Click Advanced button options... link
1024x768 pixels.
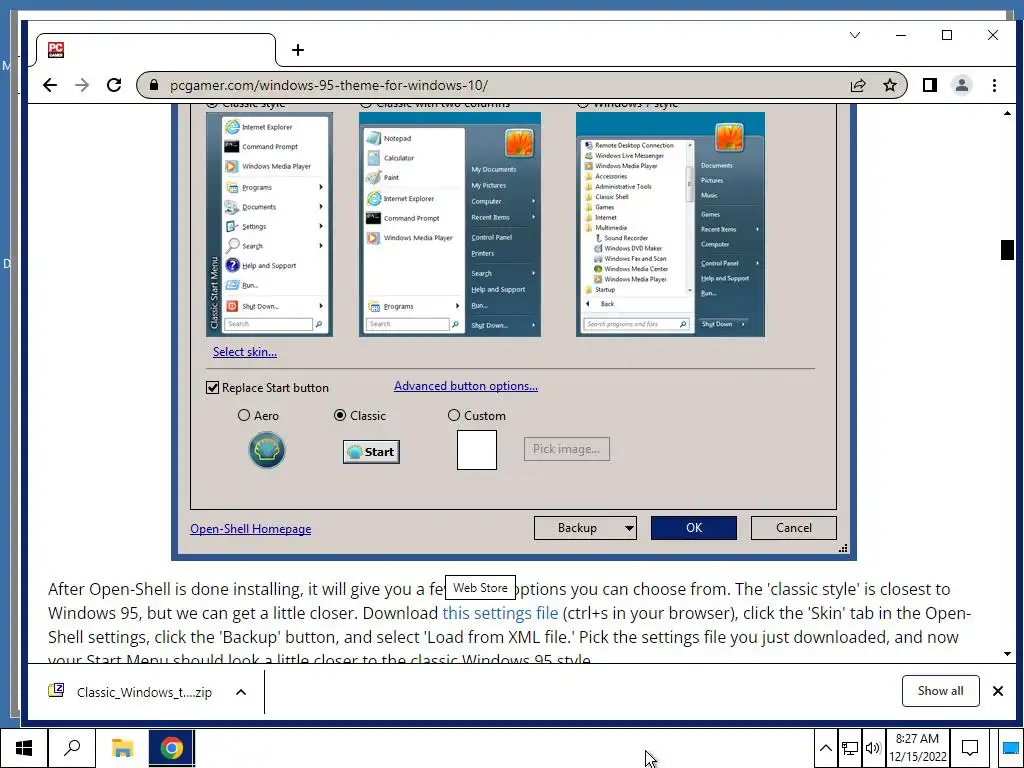coord(466,386)
